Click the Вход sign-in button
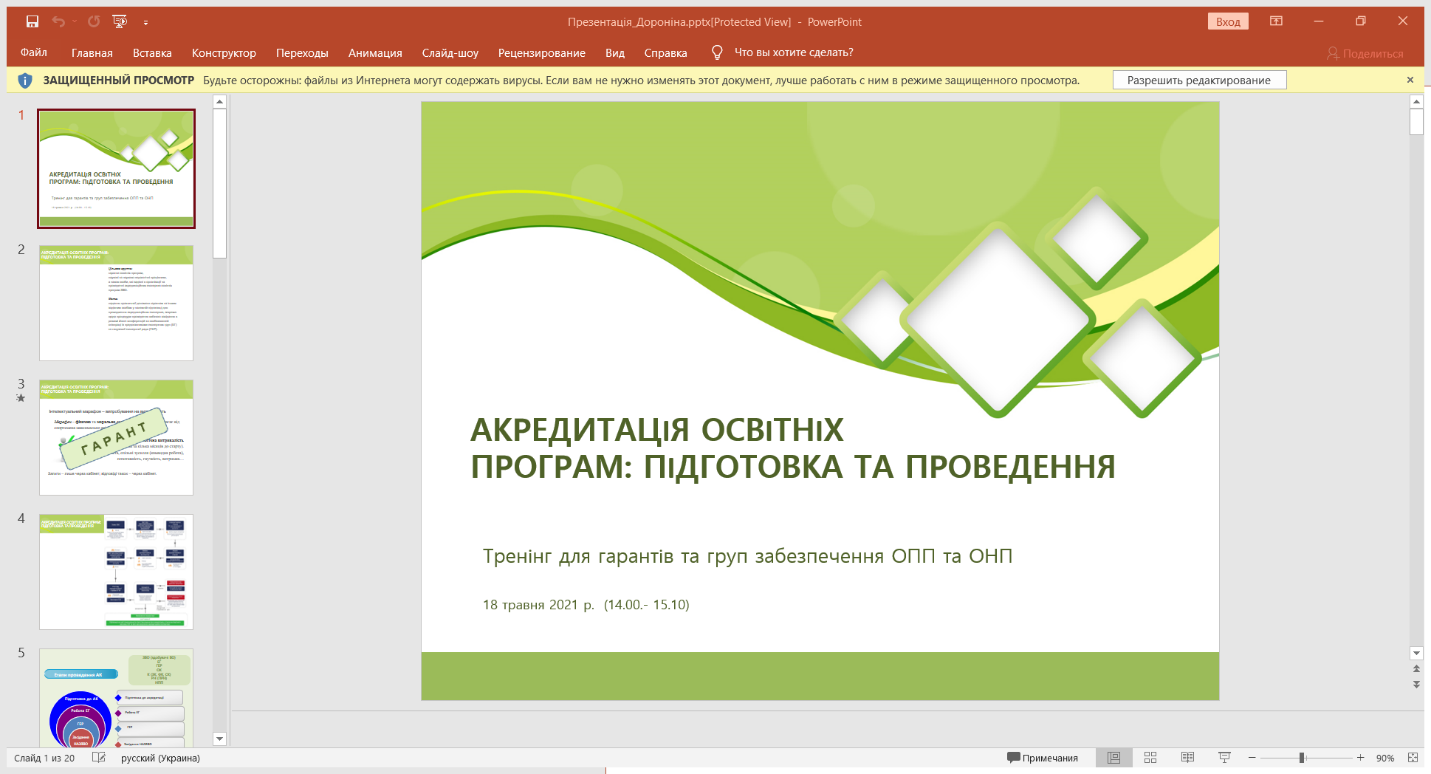Image resolution: width=1431 pixels, height=774 pixels. coord(1227,20)
